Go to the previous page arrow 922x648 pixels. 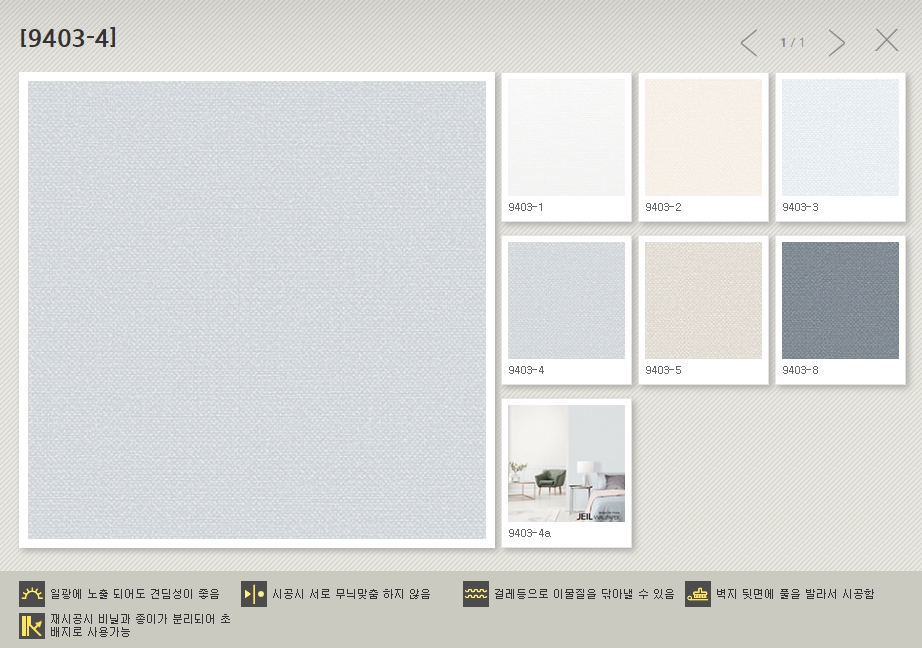tap(749, 43)
